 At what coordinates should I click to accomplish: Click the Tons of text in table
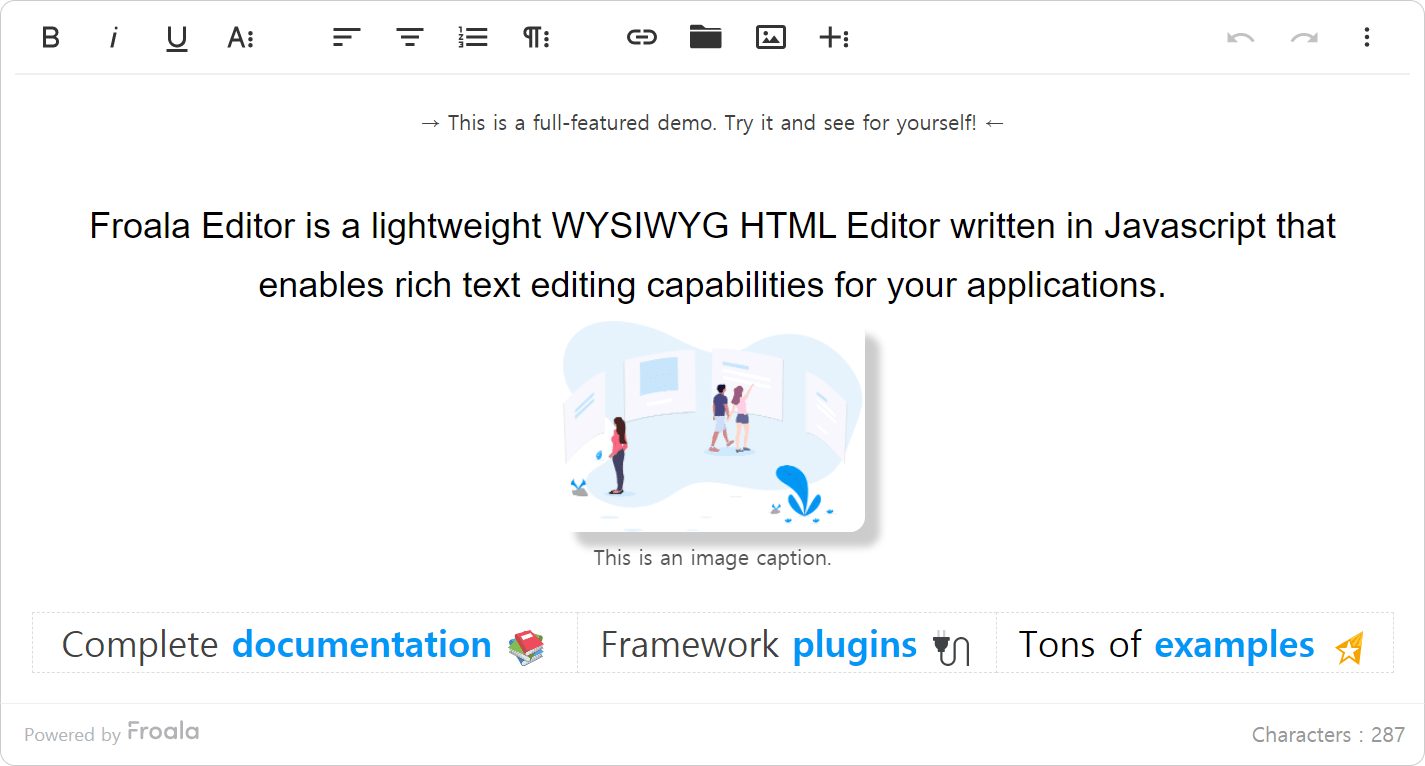pos(1080,645)
